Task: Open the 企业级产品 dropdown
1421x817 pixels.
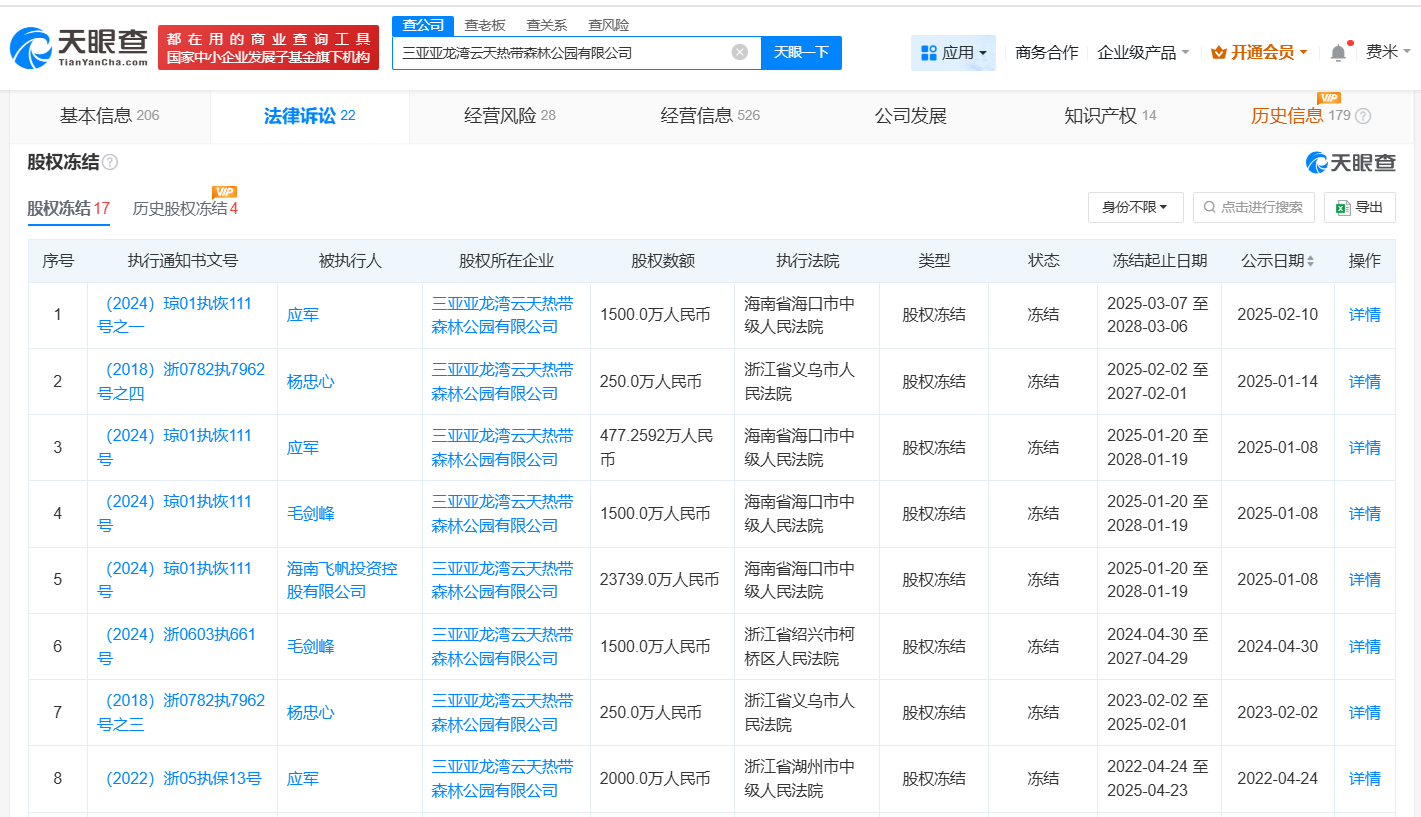Action: pyautogui.click(x=1138, y=50)
